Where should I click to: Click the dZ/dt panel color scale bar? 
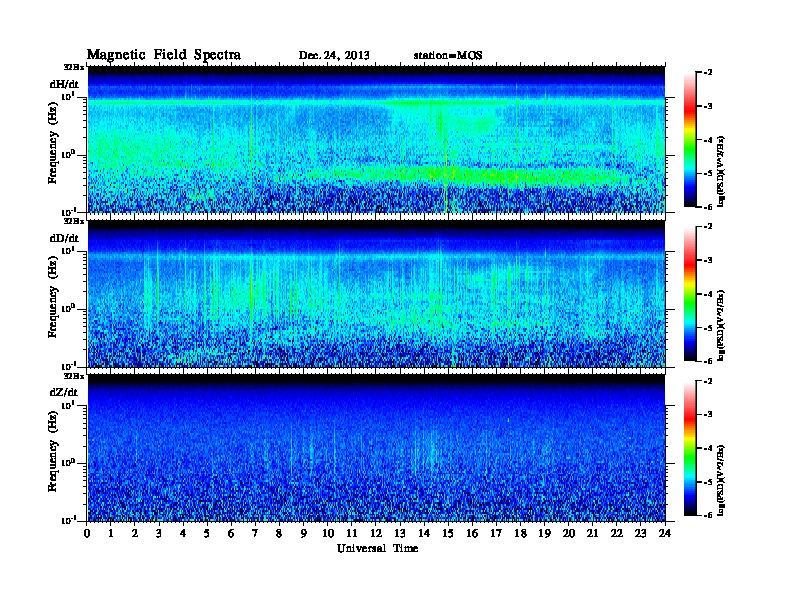[689, 448]
